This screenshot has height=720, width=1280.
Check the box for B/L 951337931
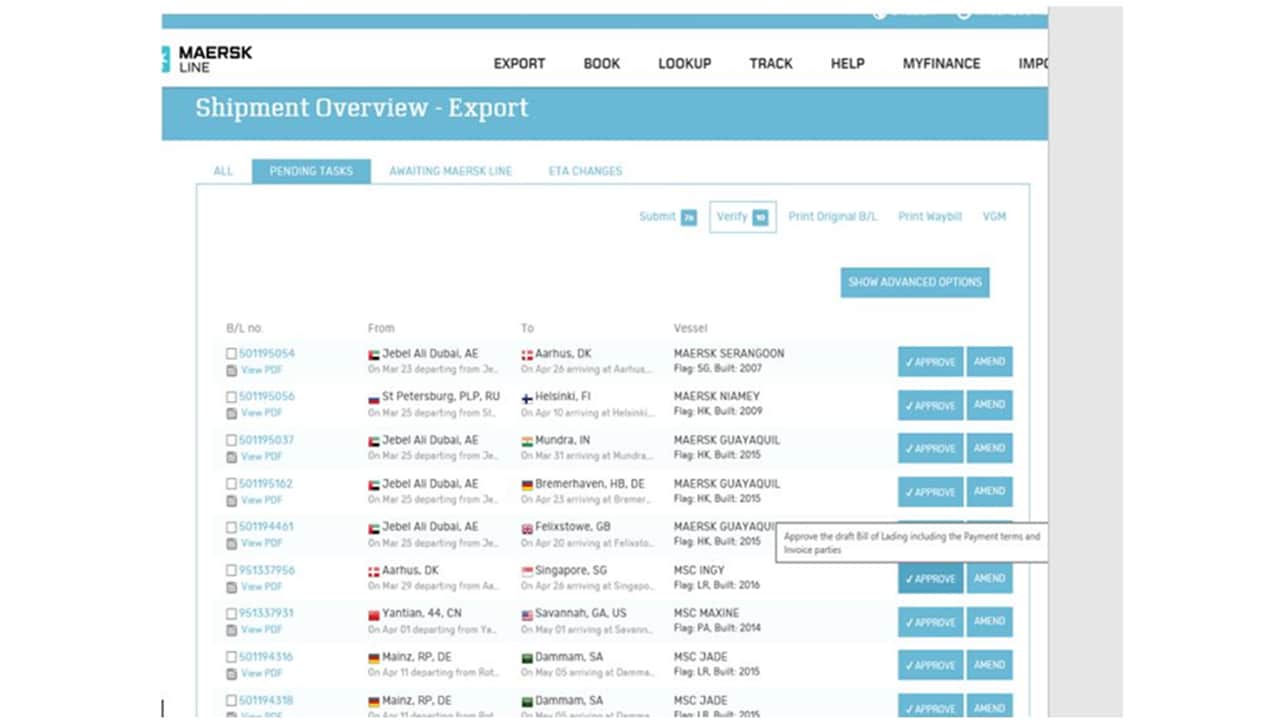coord(231,614)
